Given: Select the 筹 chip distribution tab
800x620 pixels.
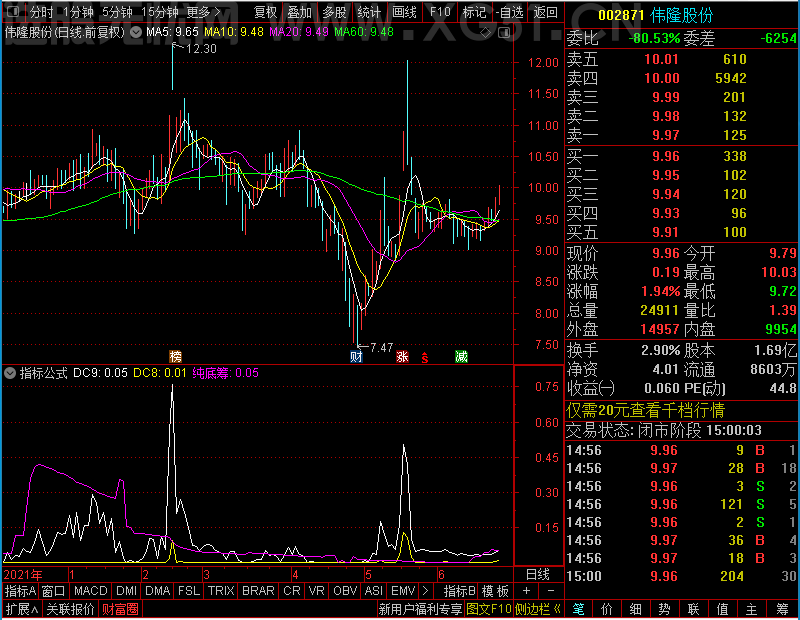Looking at the screenshot, I should pos(782,609).
